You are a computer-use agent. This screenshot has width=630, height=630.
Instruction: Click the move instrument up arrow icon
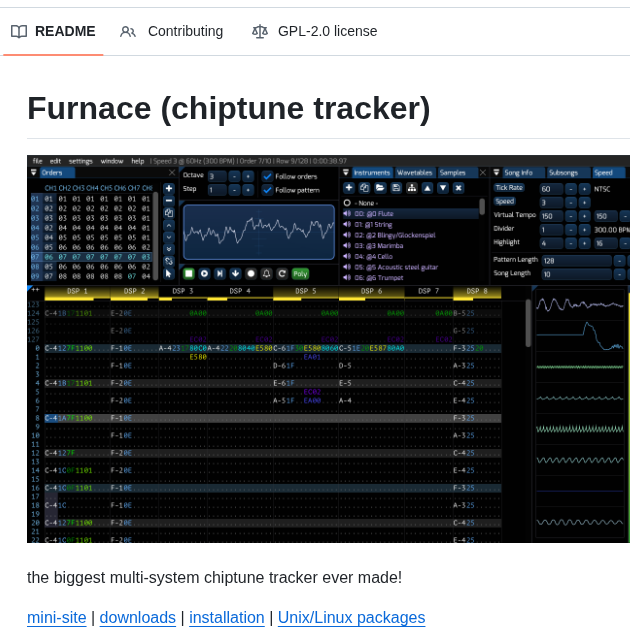[x=427, y=187]
